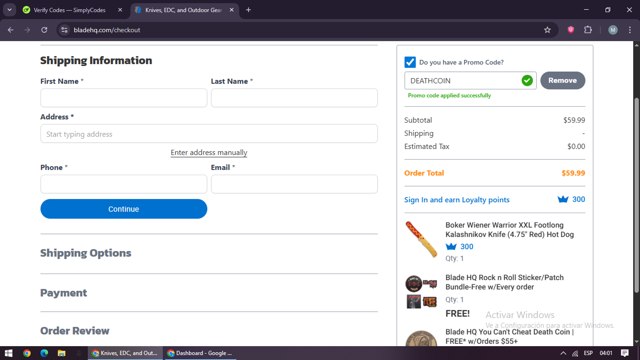Click the green promo applied checkmark icon
640x360 pixels.
pos(527,80)
